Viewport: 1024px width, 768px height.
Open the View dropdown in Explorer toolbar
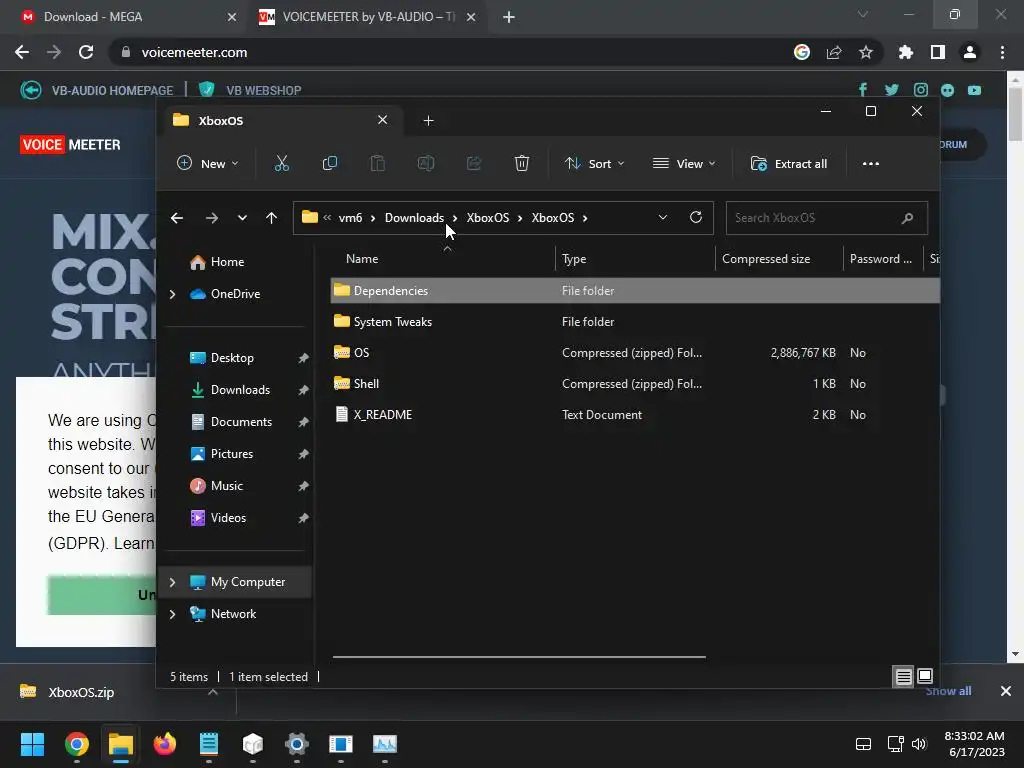pyautogui.click(x=684, y=163)
